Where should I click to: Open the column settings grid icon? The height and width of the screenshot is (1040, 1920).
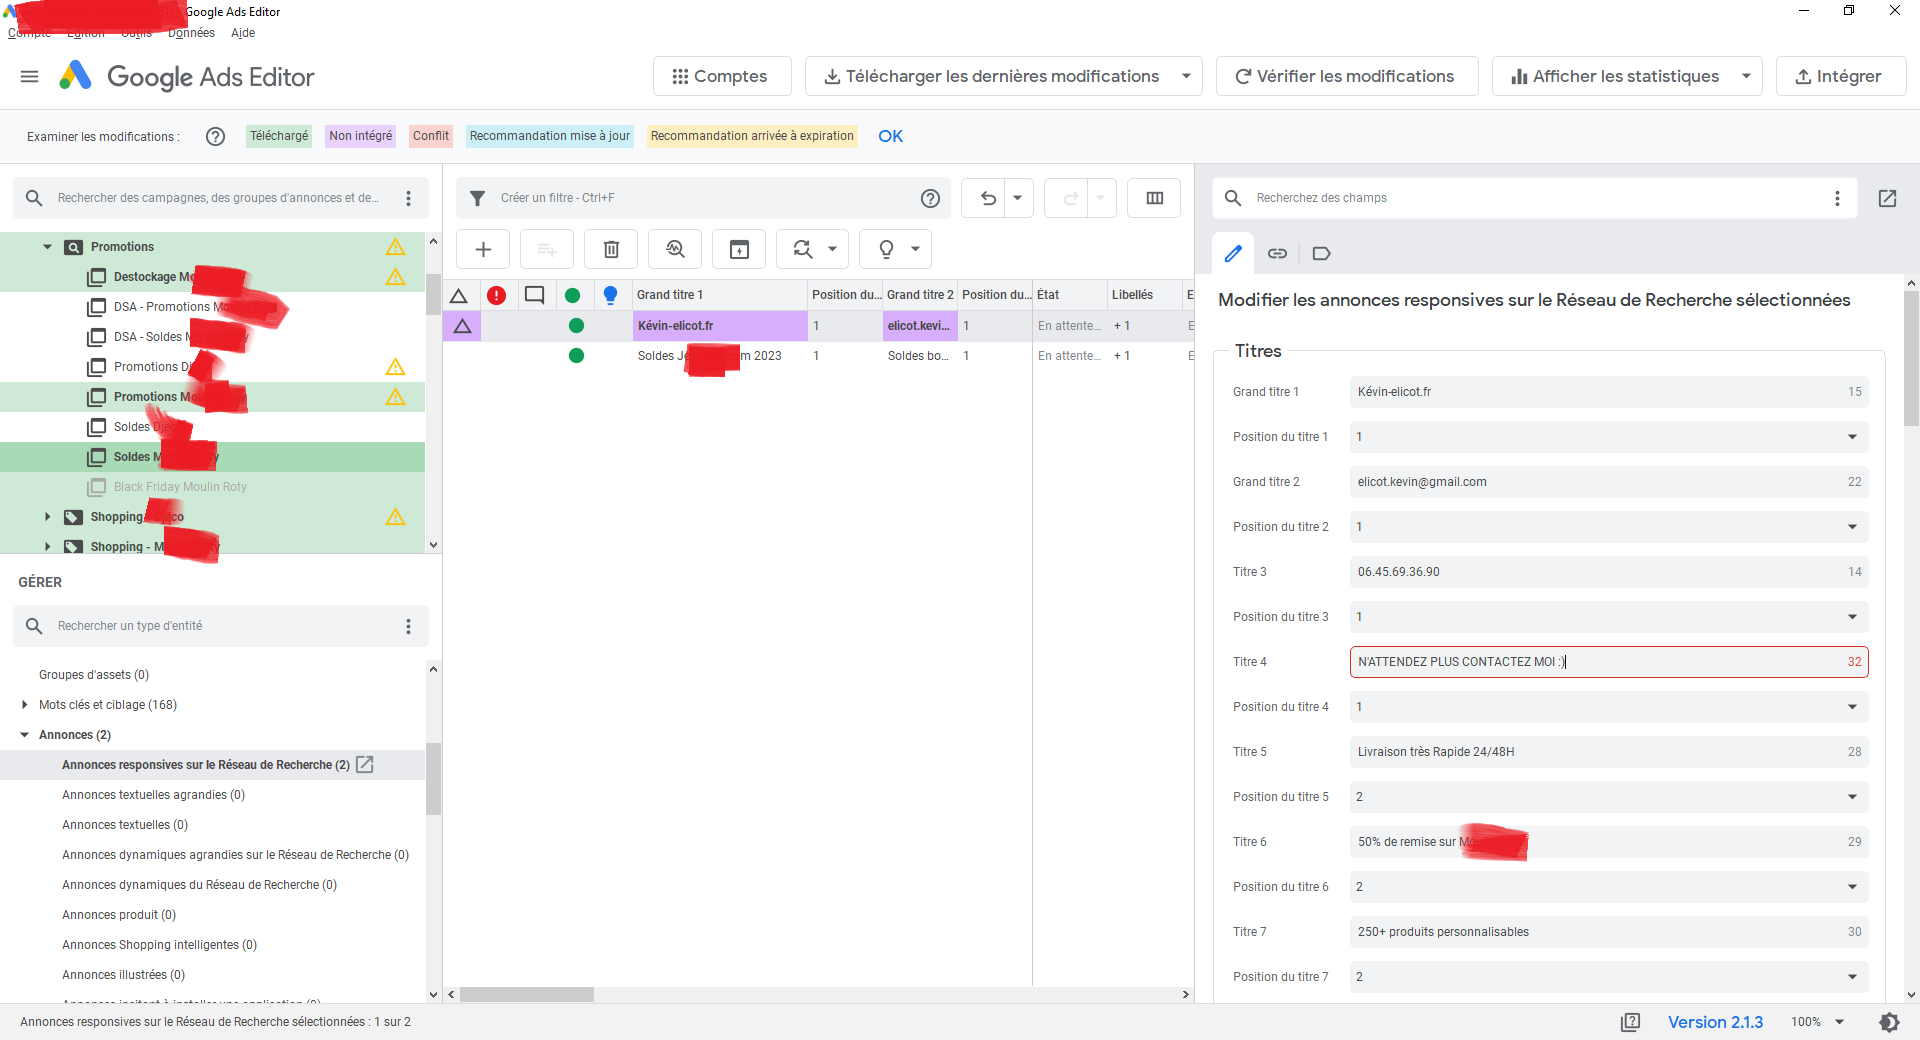pyautogui.click(x=1153, y=198)
